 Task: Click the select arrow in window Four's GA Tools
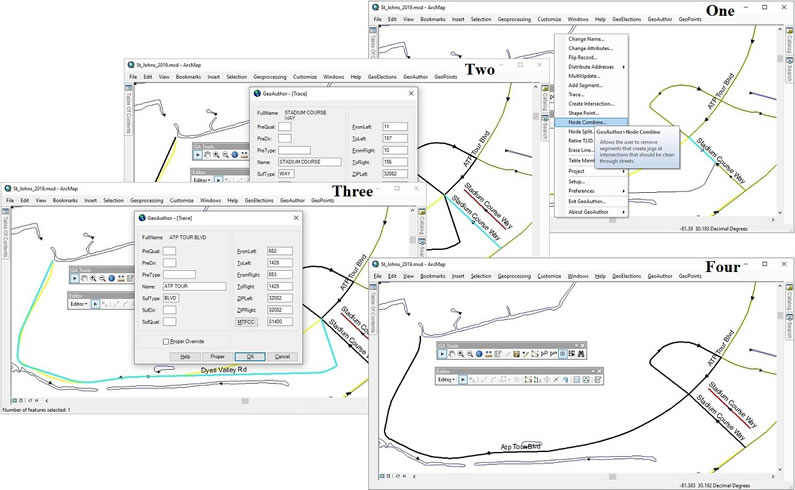coord(441,353)
